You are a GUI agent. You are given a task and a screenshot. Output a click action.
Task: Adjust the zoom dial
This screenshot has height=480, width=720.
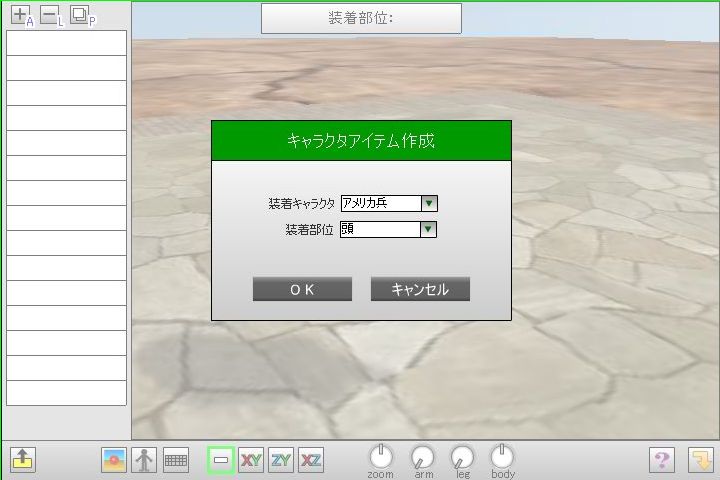(381, 457)
